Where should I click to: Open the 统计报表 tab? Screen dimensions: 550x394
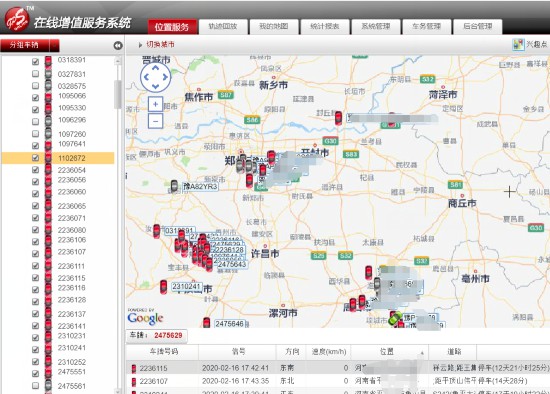324,27
